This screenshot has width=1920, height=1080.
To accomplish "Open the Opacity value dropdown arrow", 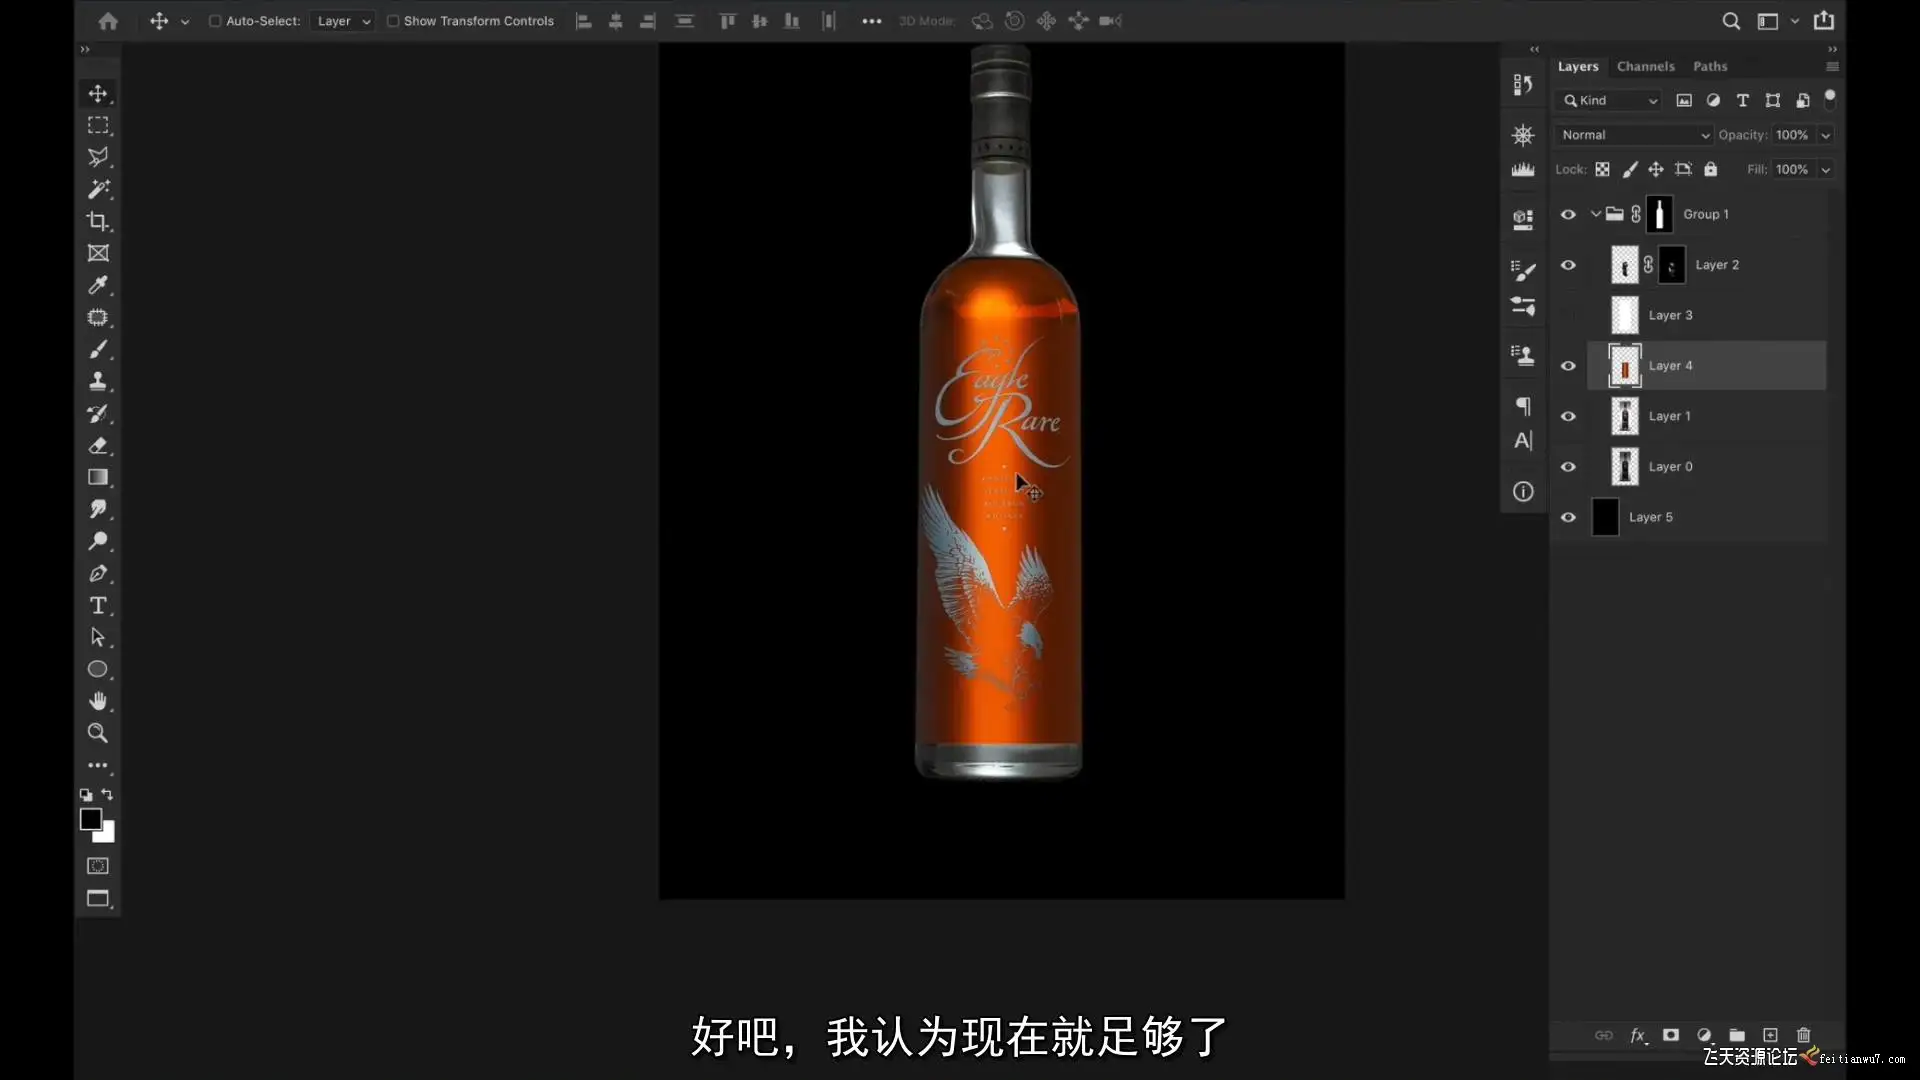I will [1825, 135].
